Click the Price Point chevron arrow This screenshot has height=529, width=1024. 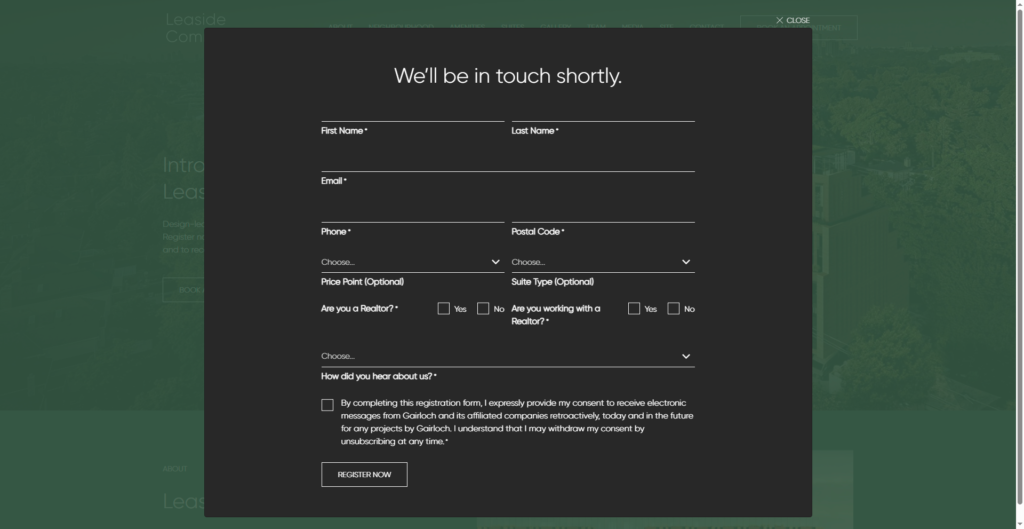495,262
